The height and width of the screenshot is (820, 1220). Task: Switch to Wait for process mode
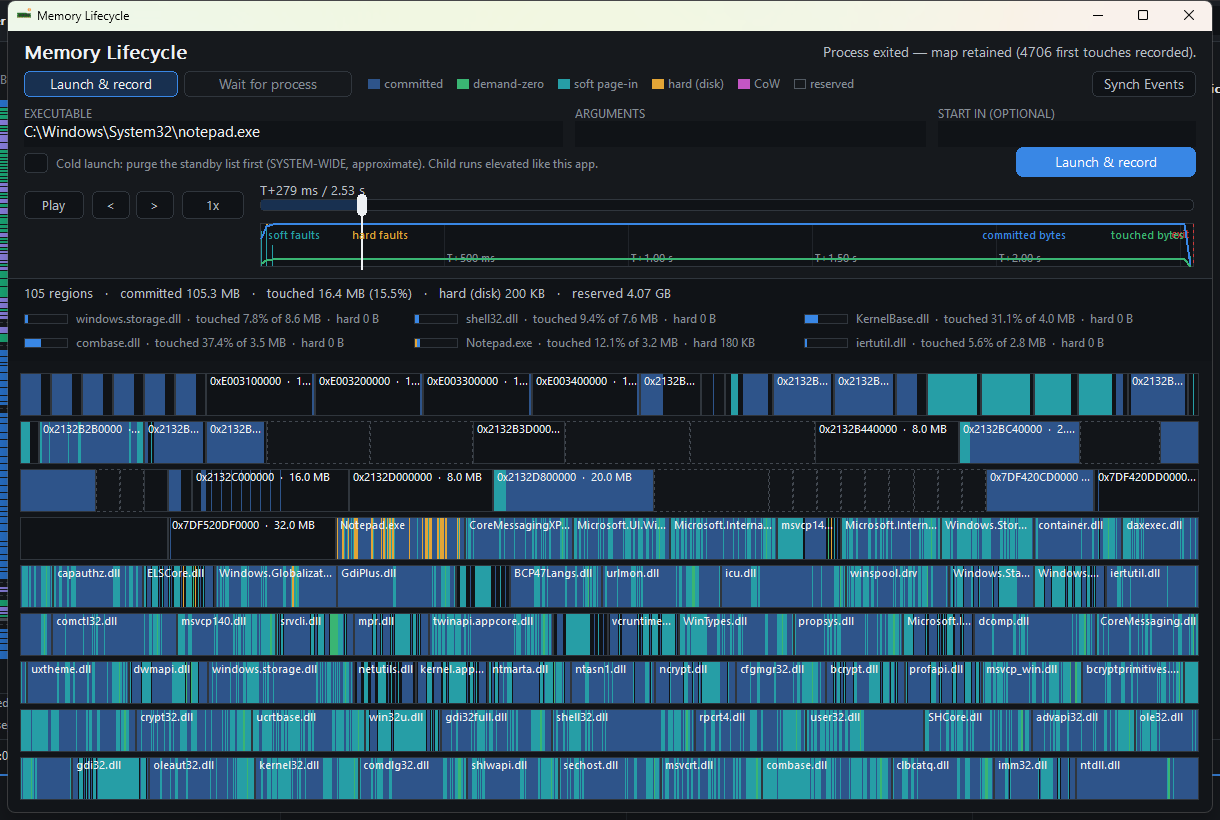click(x=268, y=84)
